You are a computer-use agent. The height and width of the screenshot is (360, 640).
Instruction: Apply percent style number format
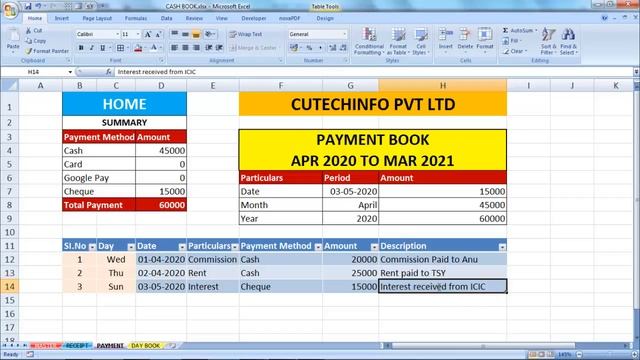[309, 48]
